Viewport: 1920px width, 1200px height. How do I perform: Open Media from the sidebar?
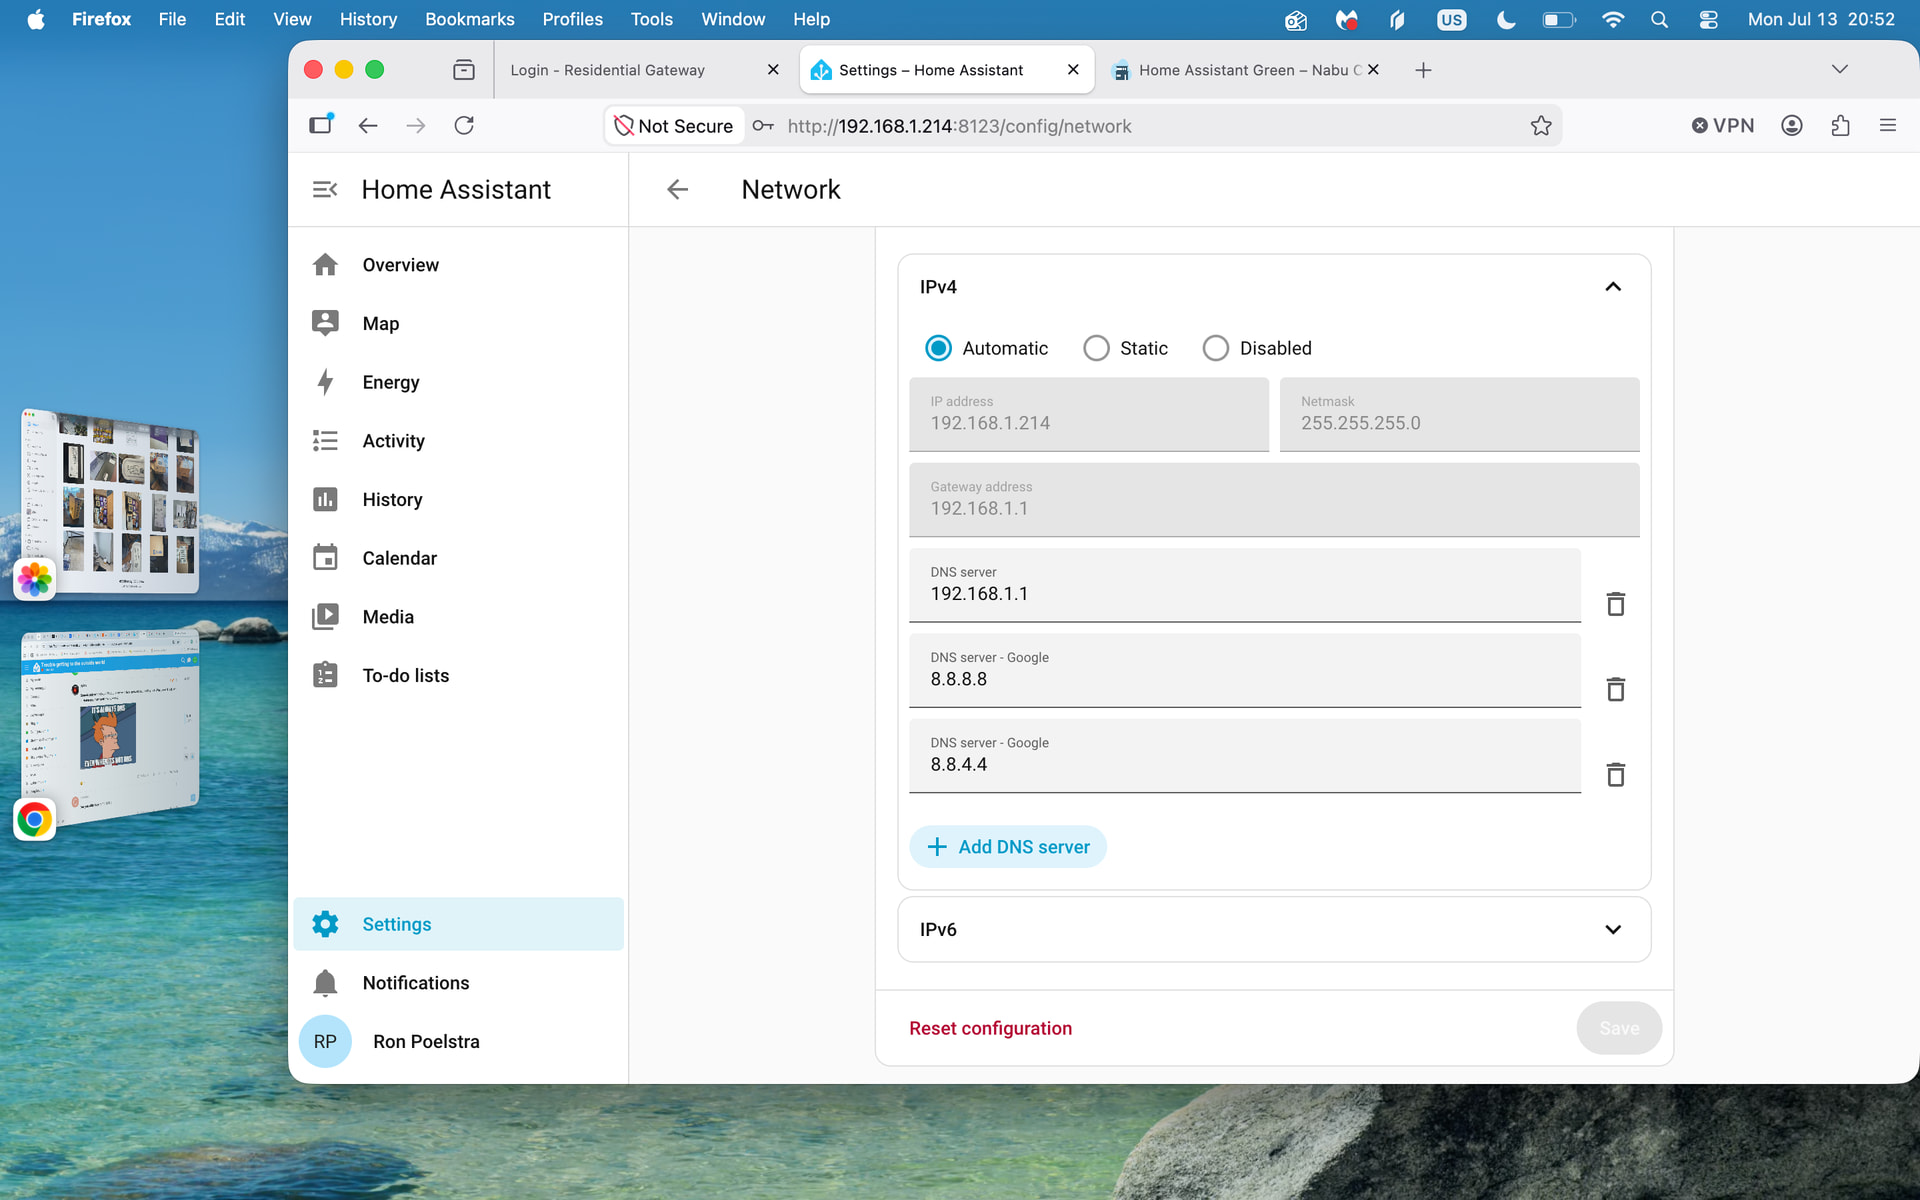point(458,617)
